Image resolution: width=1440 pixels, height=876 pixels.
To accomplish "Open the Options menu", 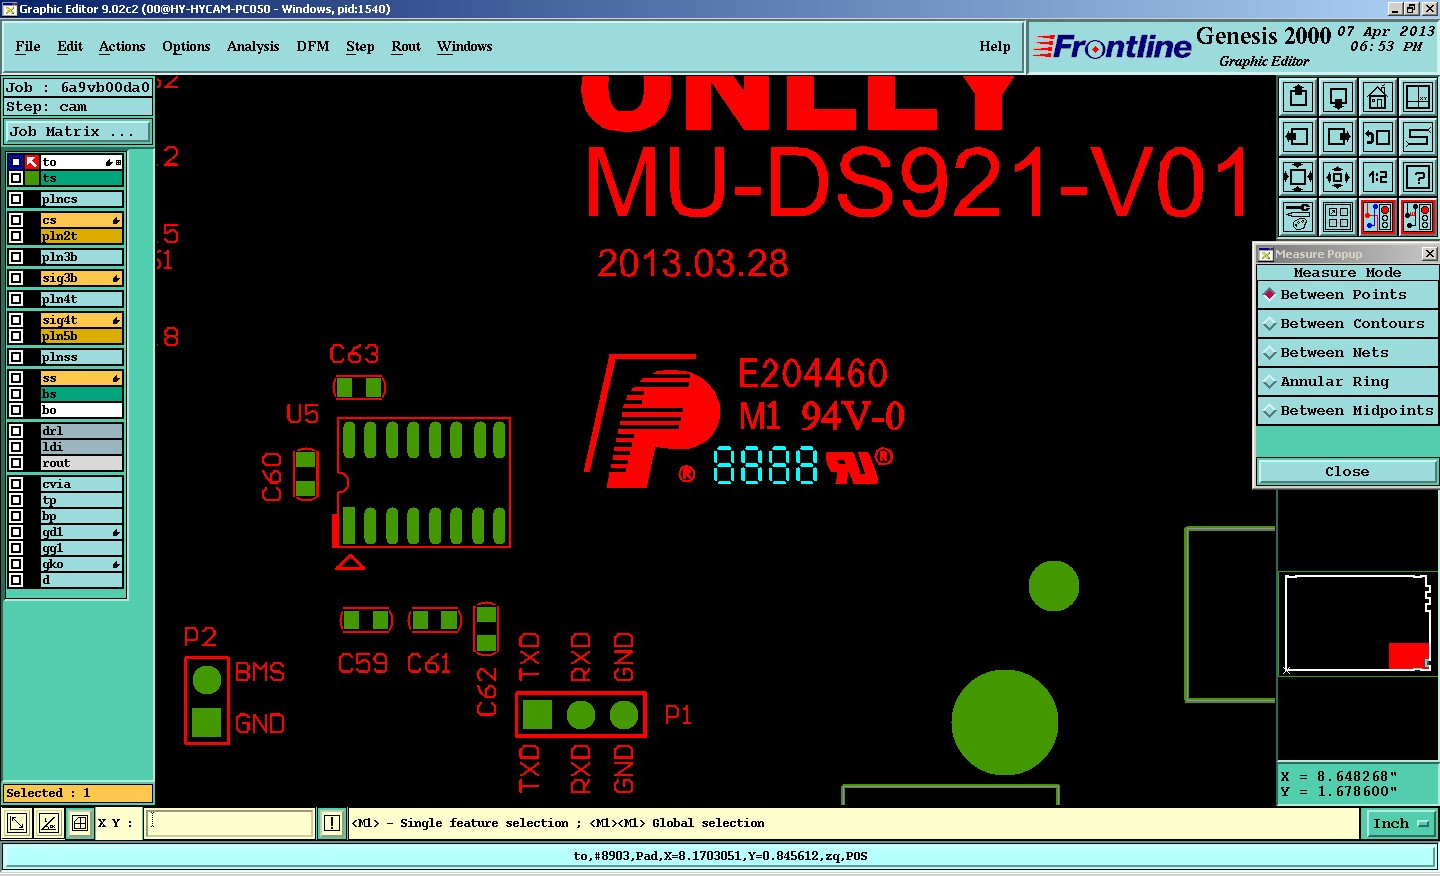I will (x=186, y=47).
